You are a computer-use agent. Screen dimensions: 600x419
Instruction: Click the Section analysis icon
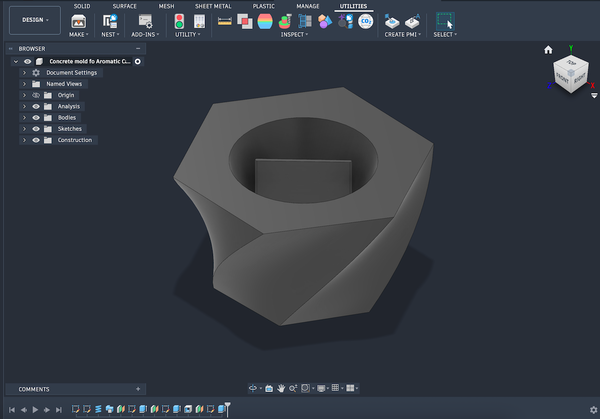click(305, 21)
